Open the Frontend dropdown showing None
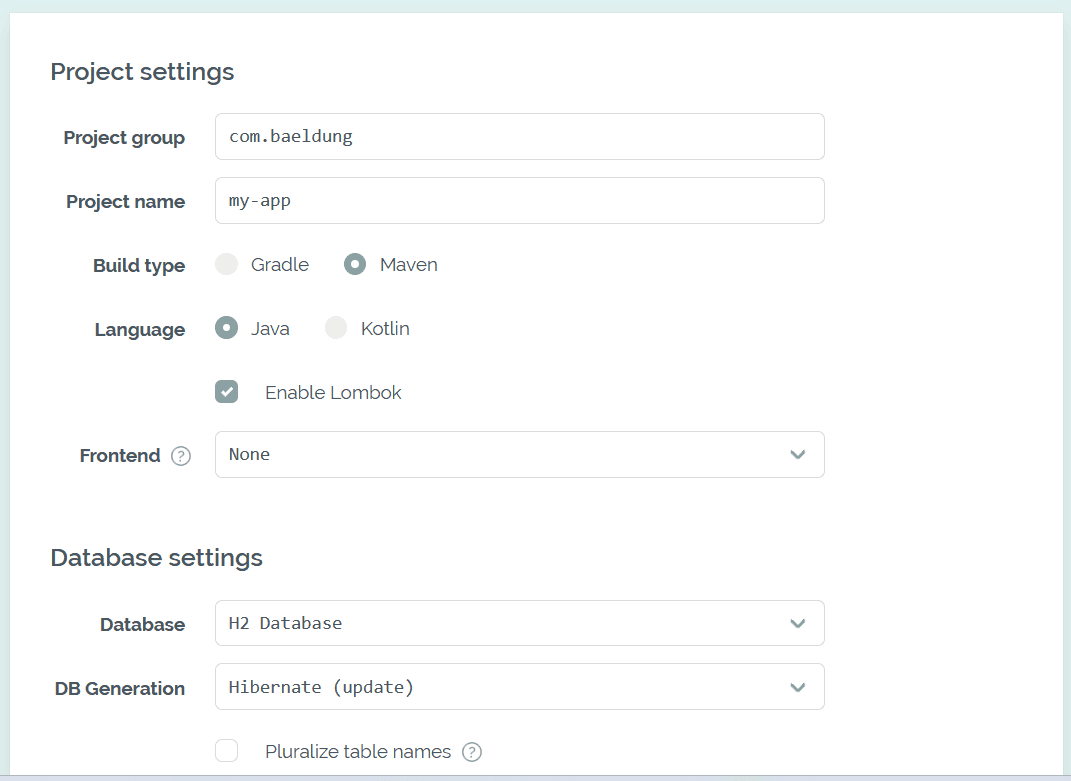The image size is (1071, 781). pyautogui.click(x=520, y=454)
